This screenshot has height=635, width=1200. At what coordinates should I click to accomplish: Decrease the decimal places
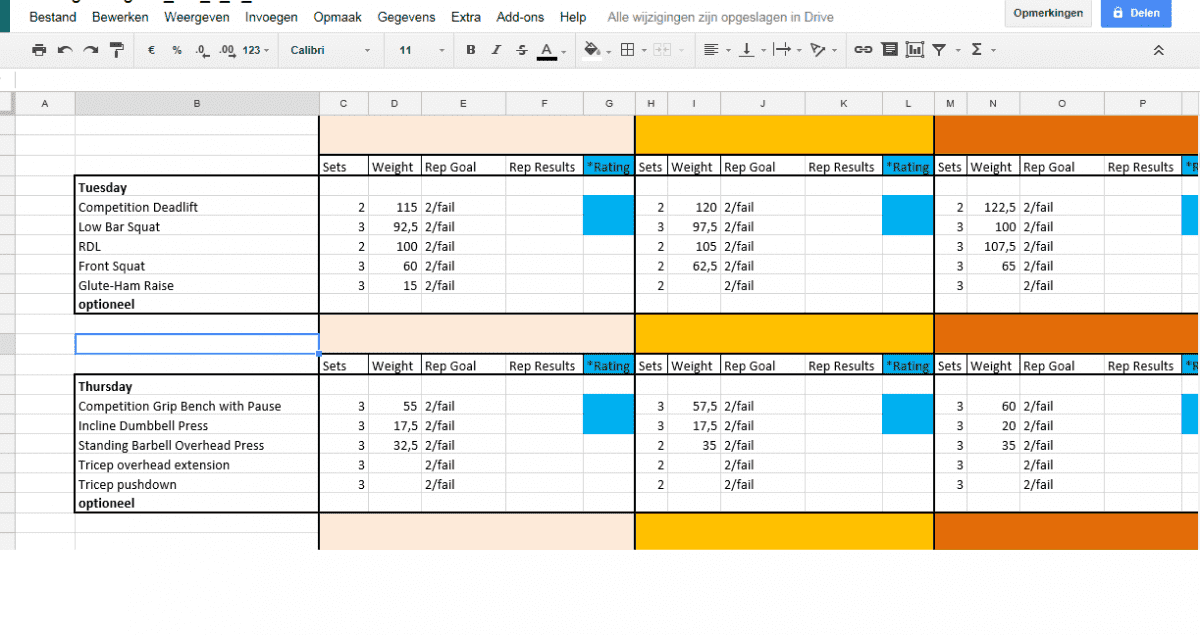[x=200, y=49]
